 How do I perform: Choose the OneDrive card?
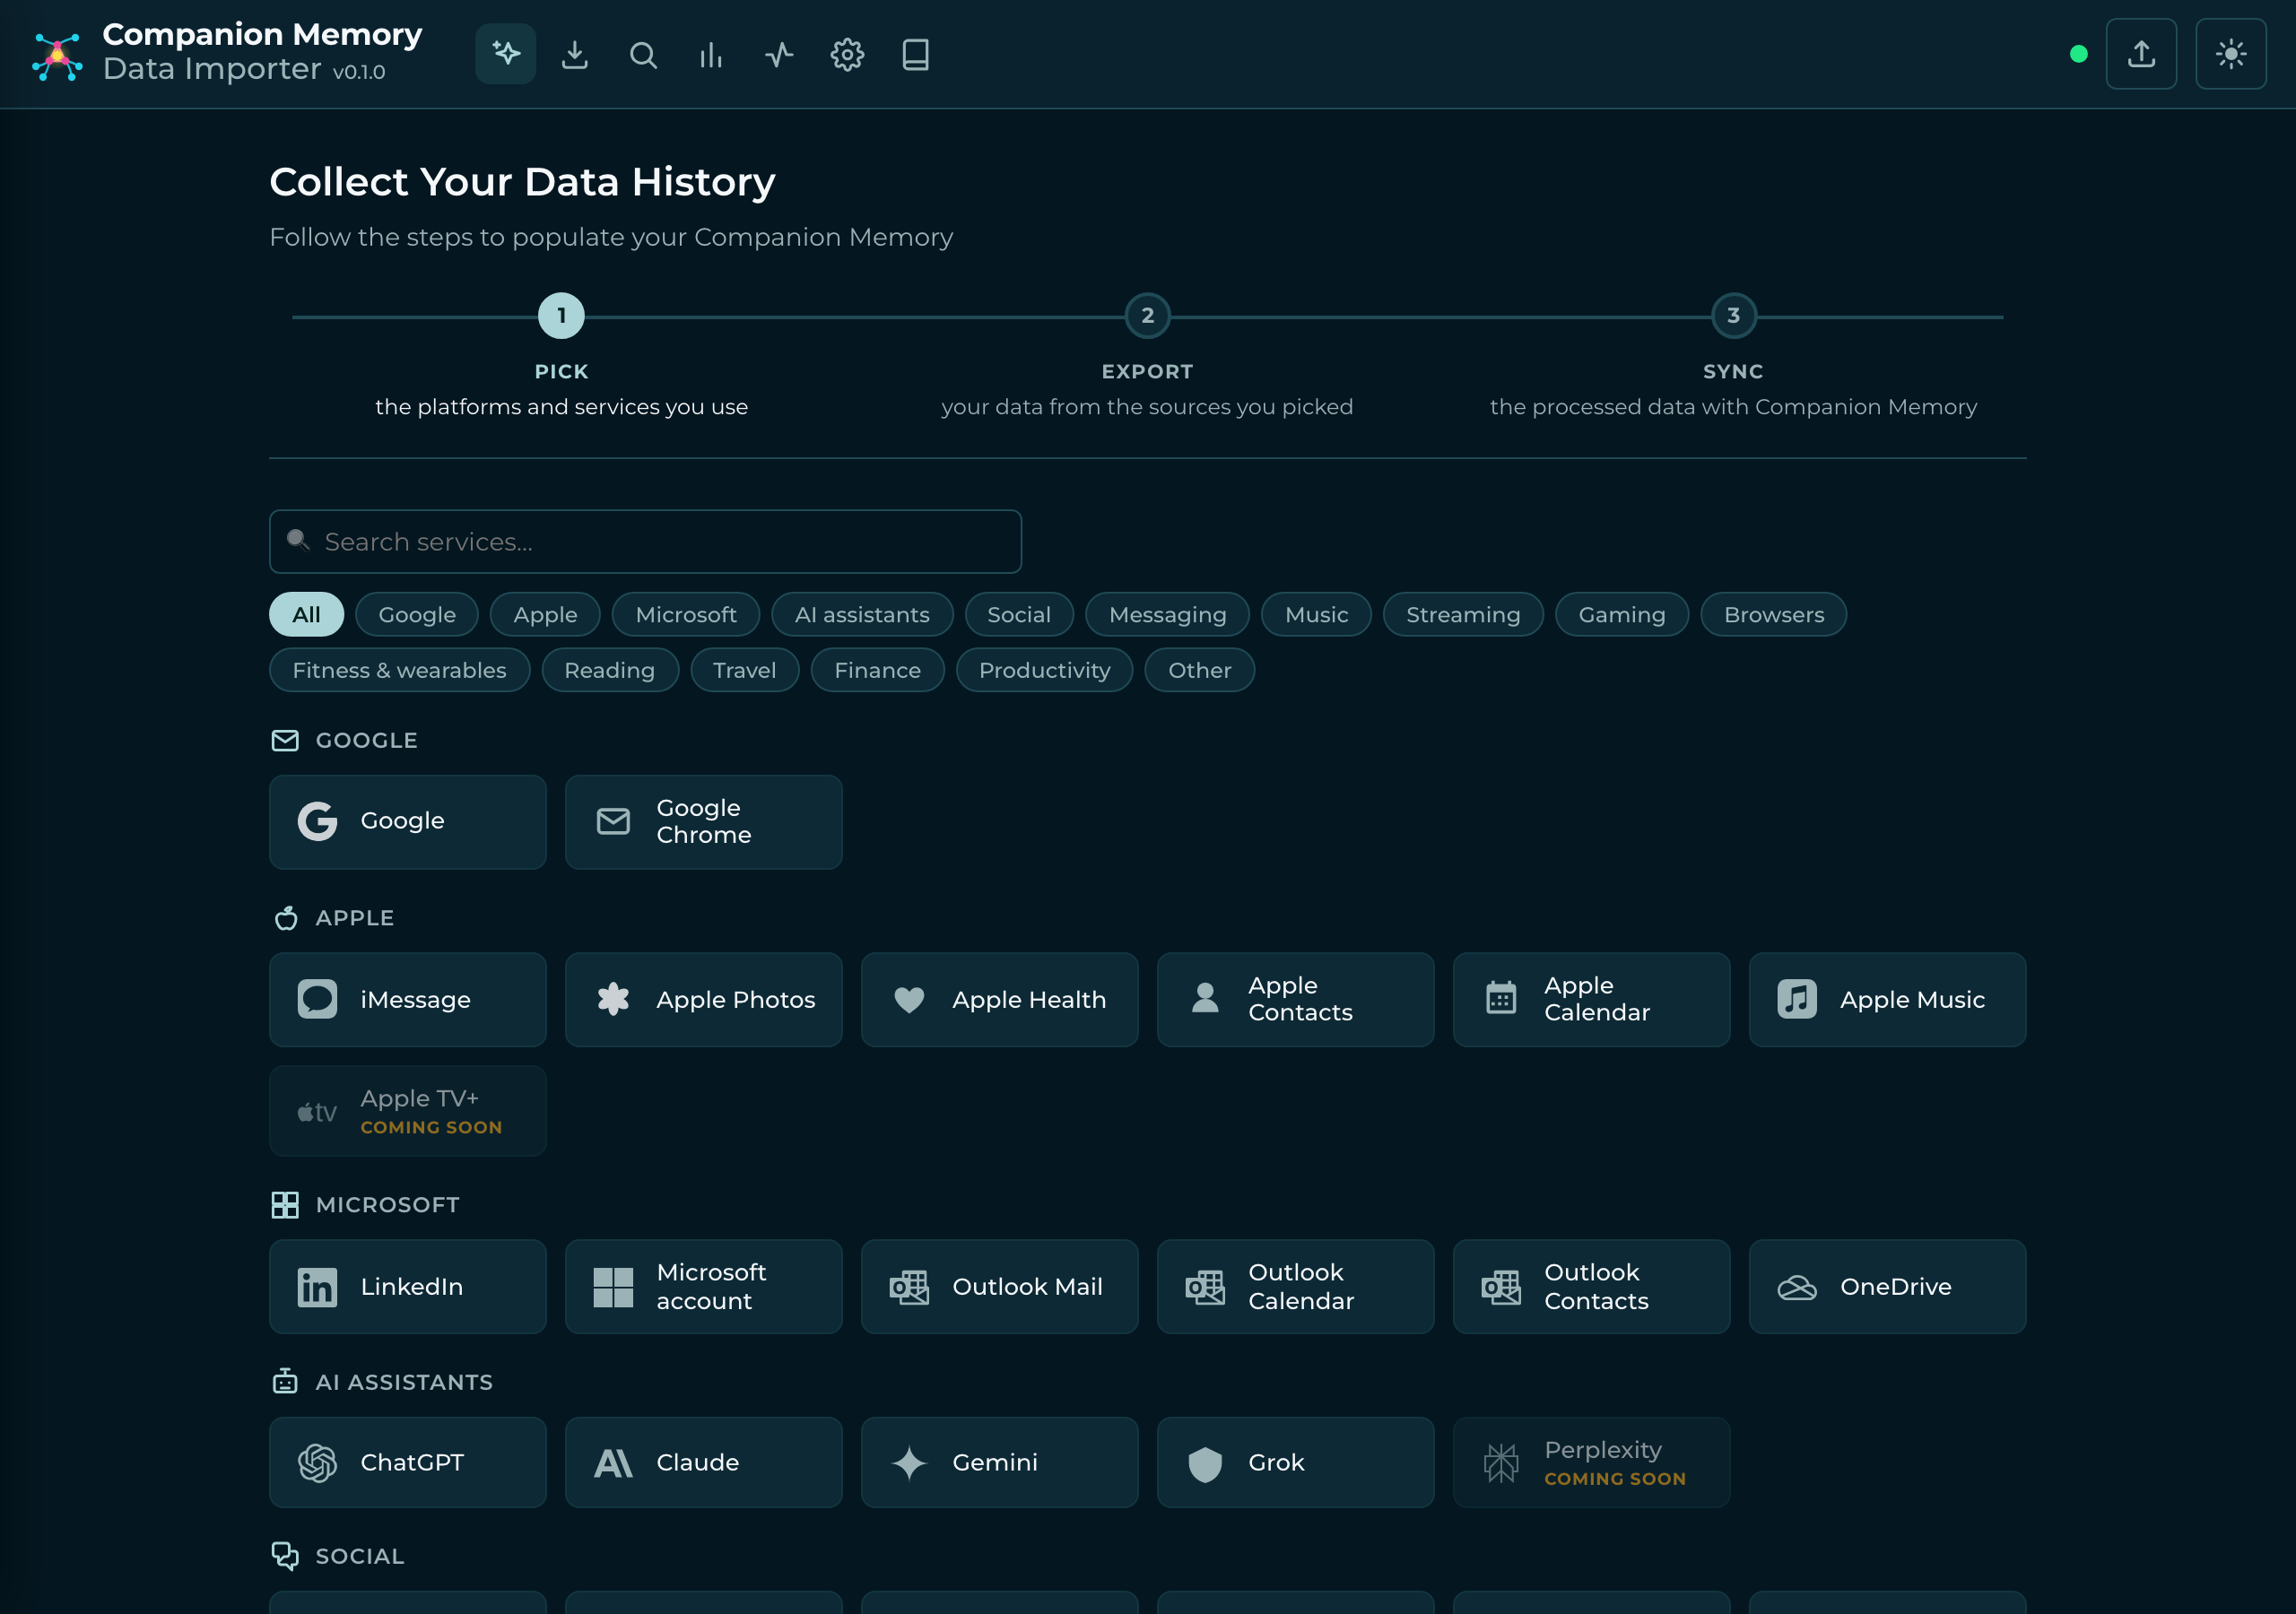click(x=1888, y=1287)
